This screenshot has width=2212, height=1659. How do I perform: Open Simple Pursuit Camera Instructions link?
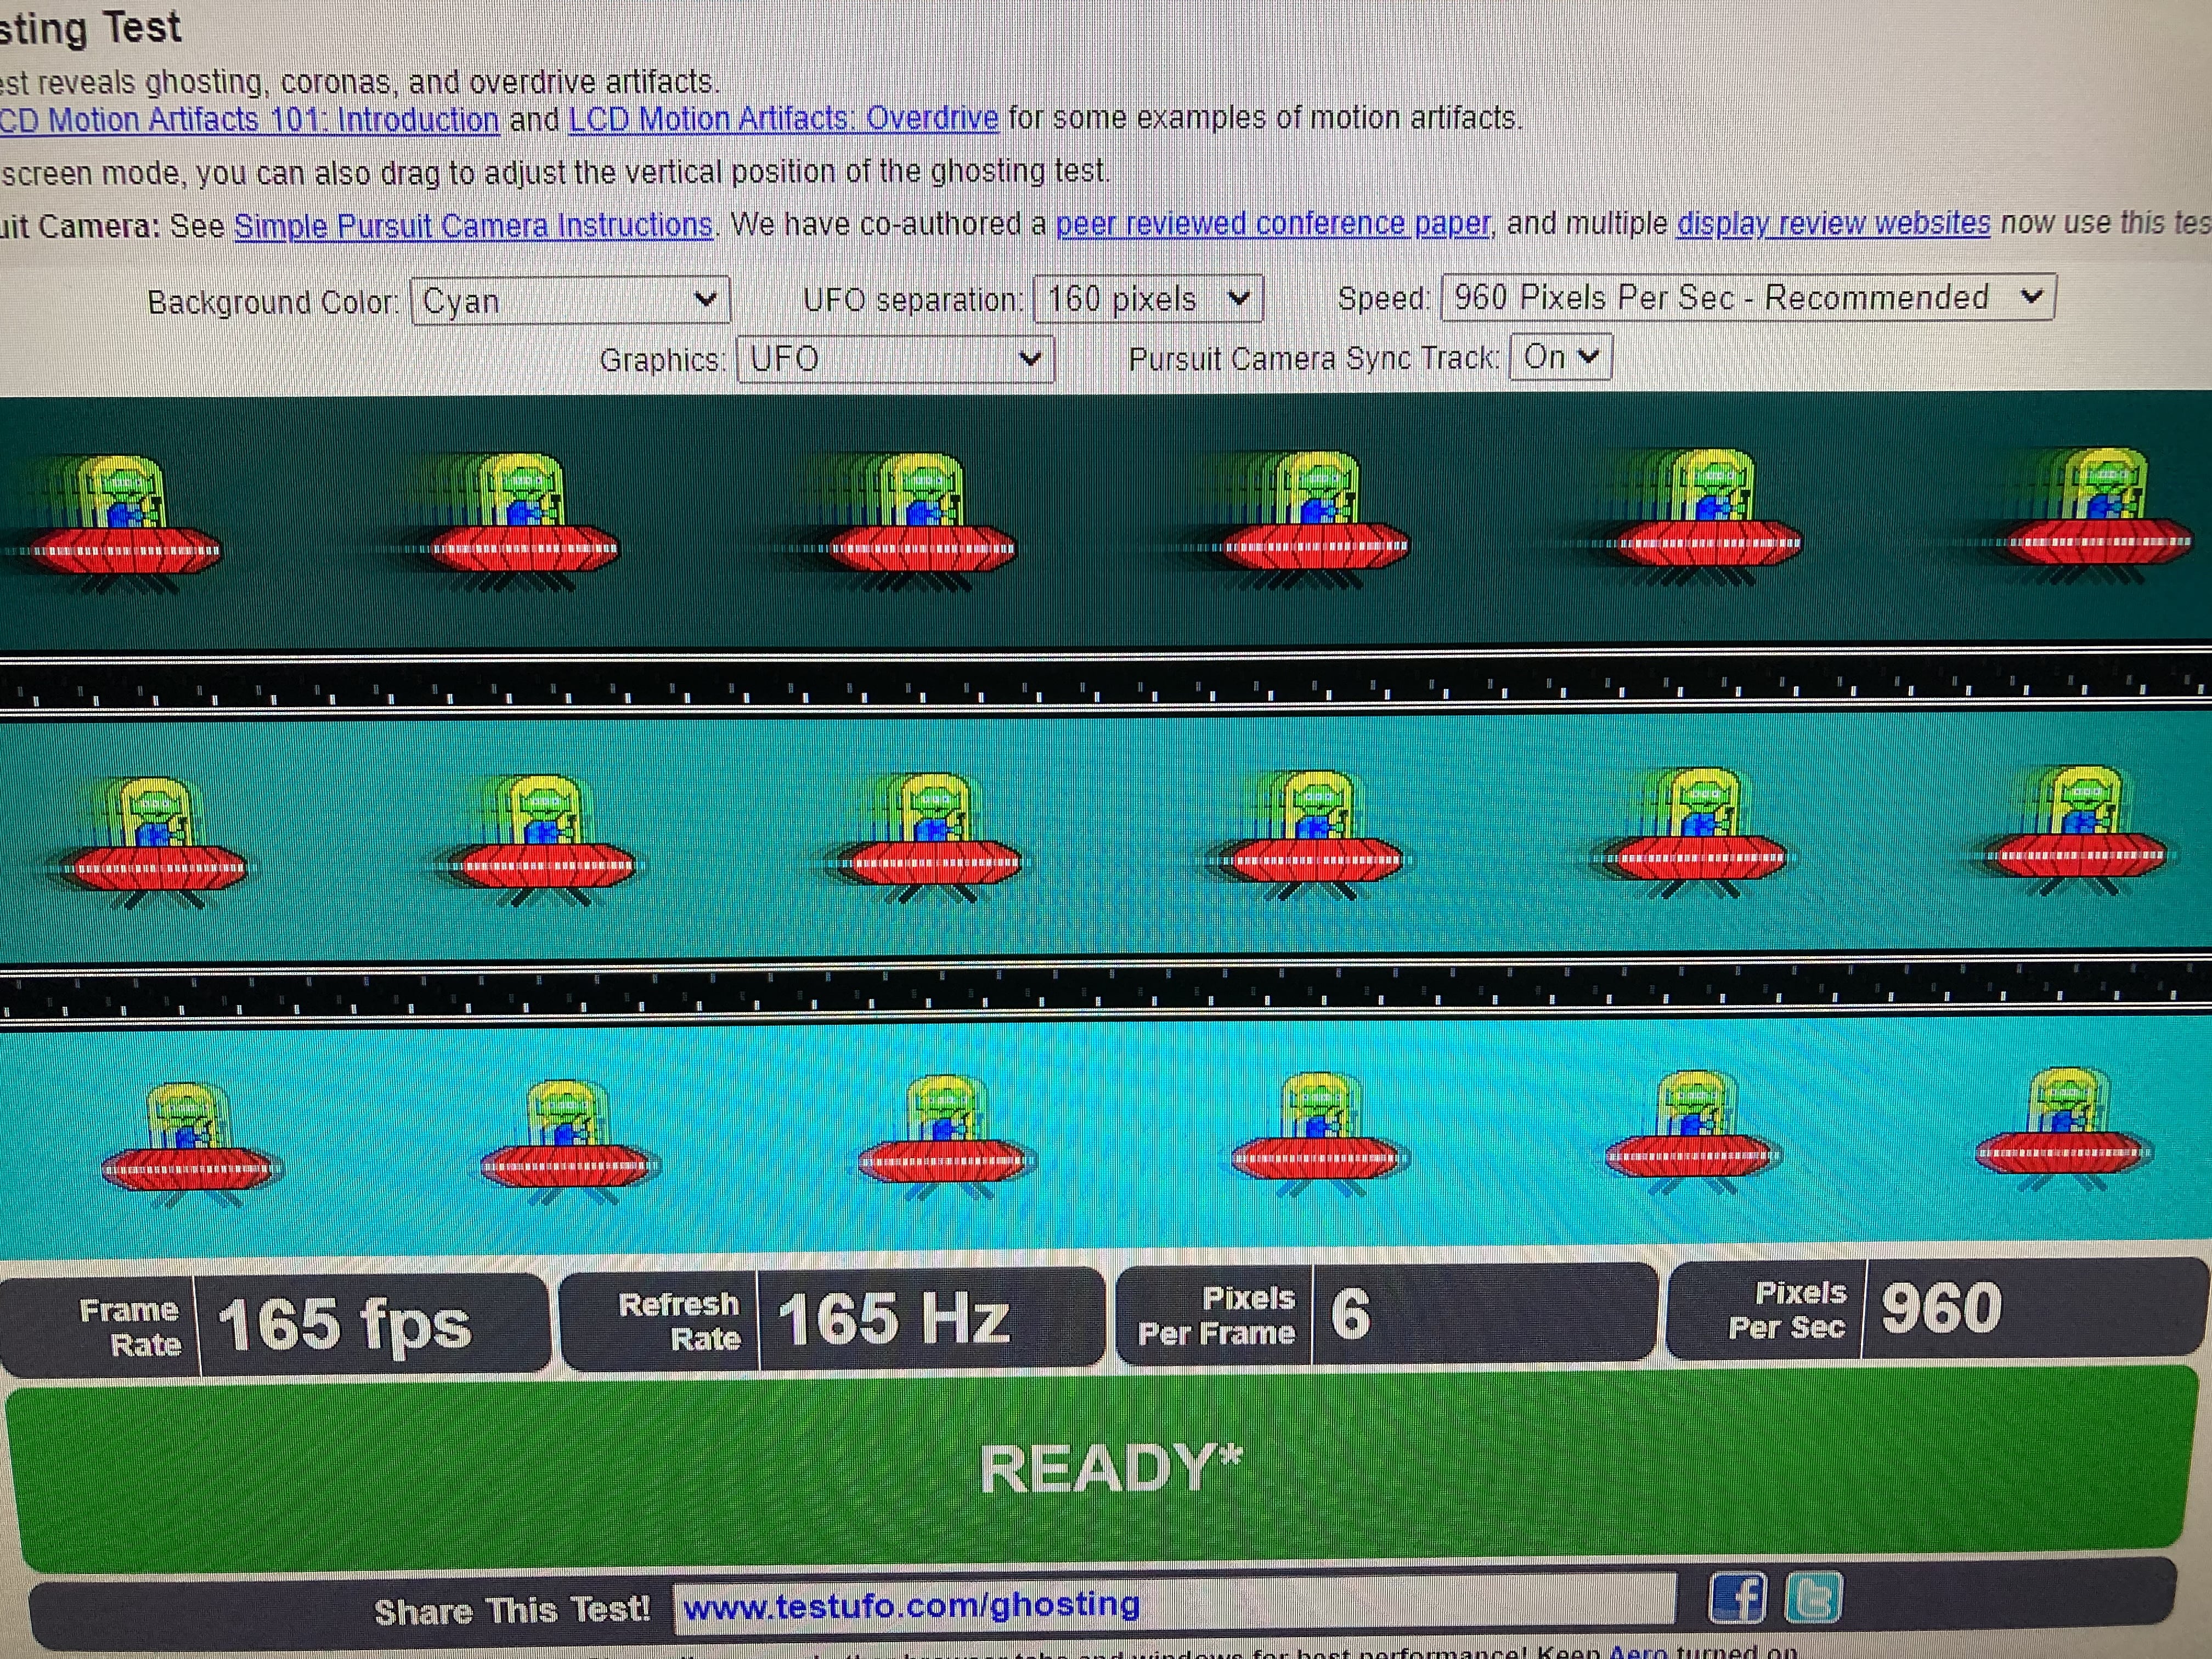coord(473,225)
